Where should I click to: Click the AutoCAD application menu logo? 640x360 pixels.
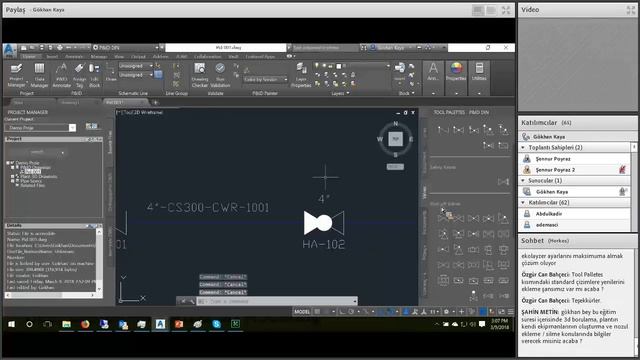(x=9, y=50)
